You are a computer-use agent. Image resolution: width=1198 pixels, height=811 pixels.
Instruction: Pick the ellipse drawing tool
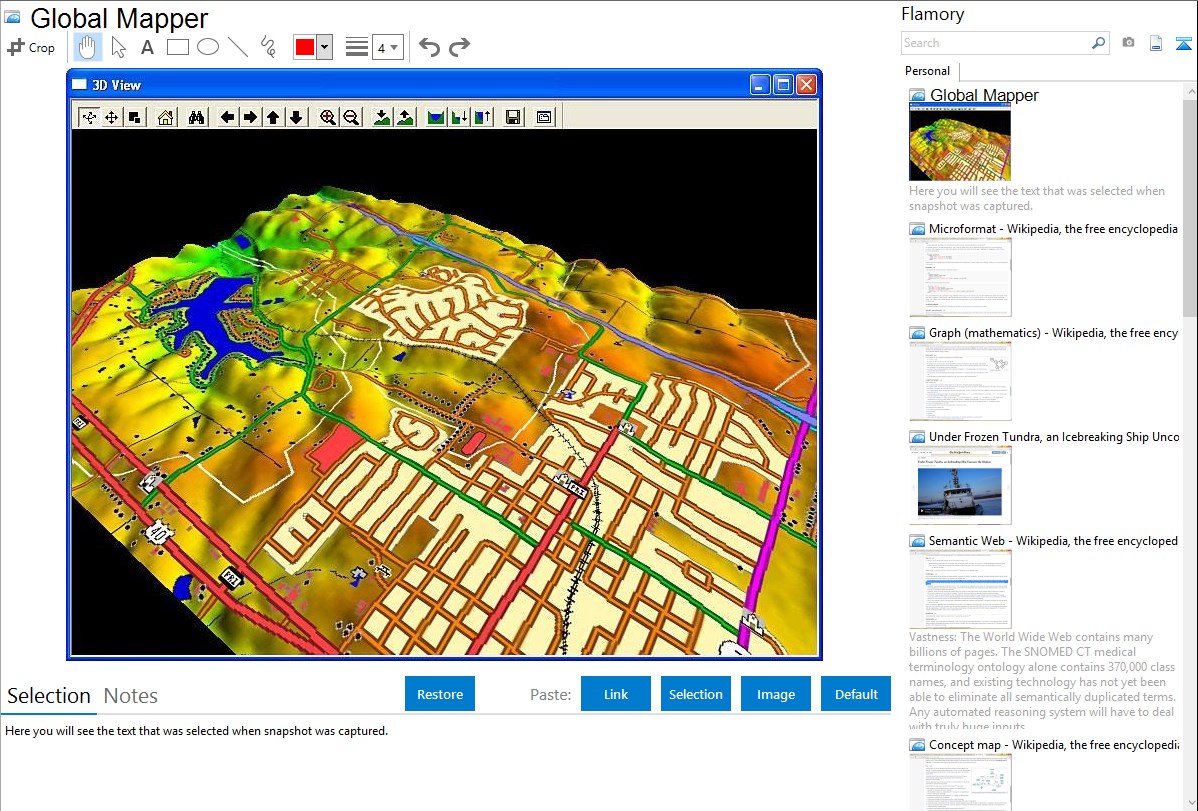pyautogui.click(x=208, y=47)
